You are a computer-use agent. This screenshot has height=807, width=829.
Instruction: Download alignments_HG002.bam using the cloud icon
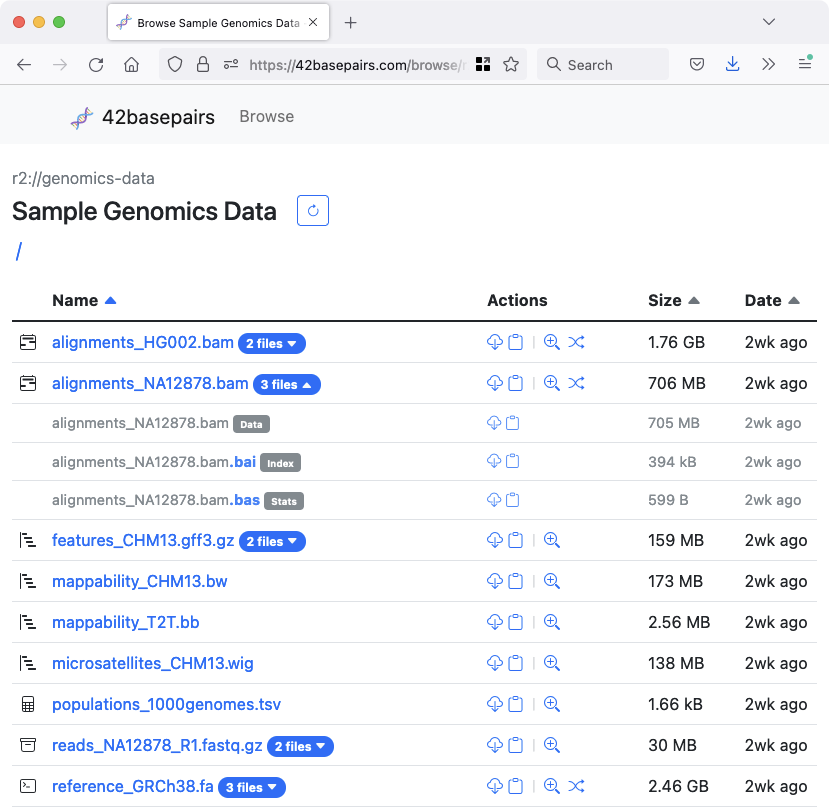(x=495, y=342)
